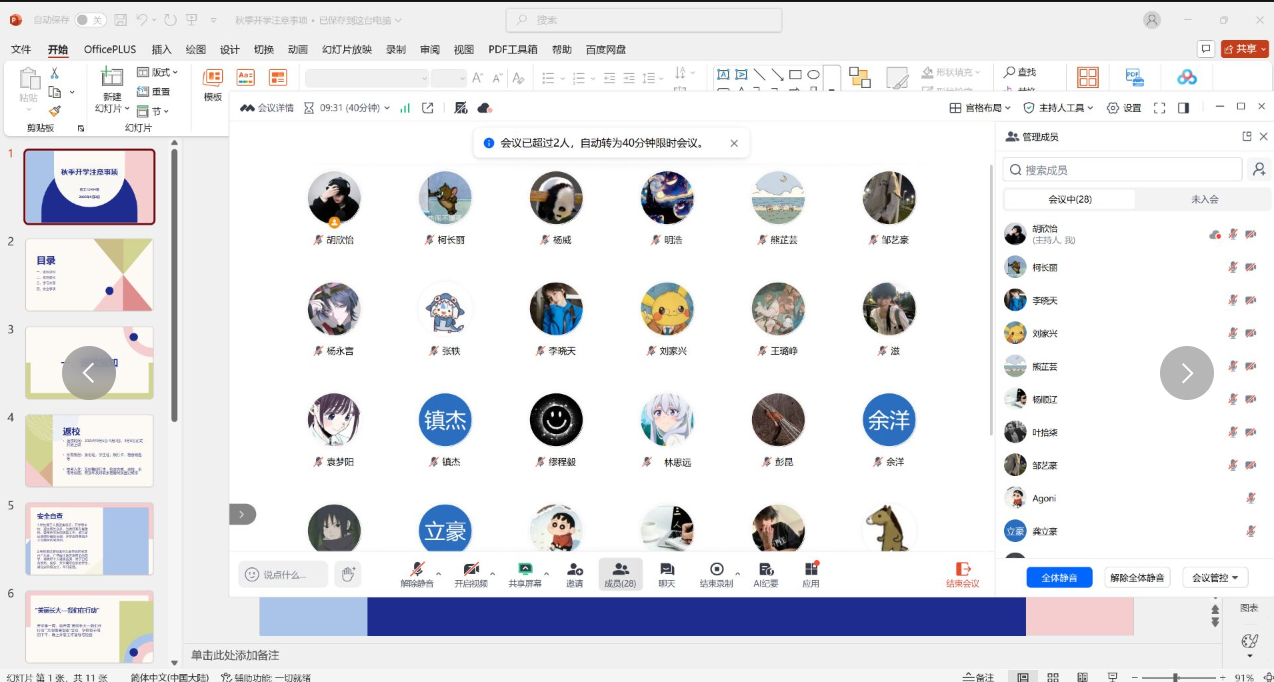Click the 全体静音 mute all button
Viewport: 1274px width, 682px height.
tap(1059, 578)
